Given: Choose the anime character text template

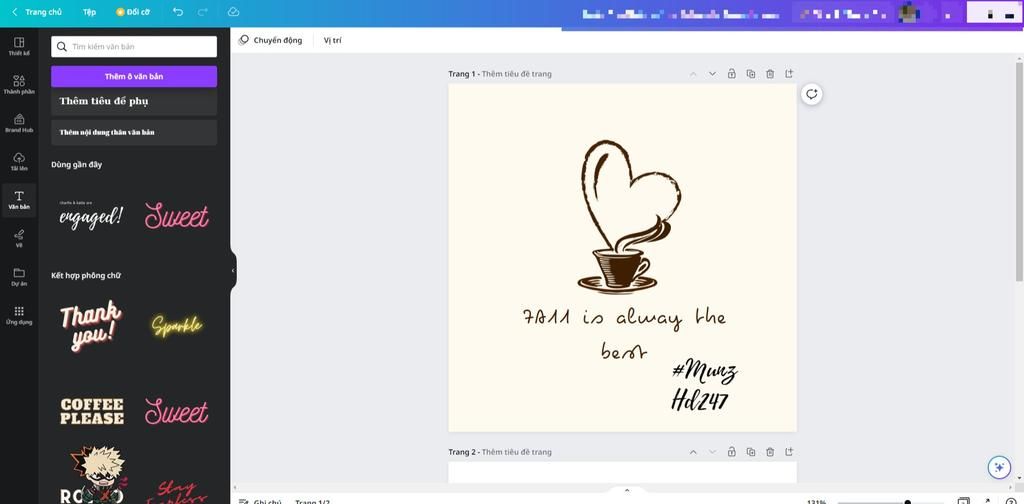Looking at the screenshot, I should 91,475.
